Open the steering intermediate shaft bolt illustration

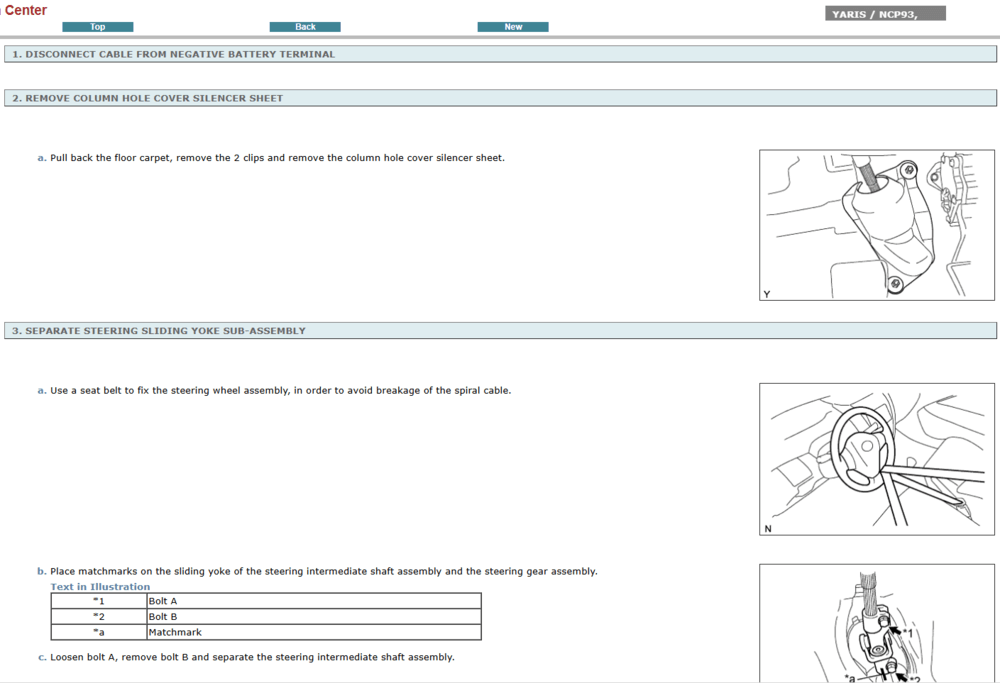tap(877, 623)
